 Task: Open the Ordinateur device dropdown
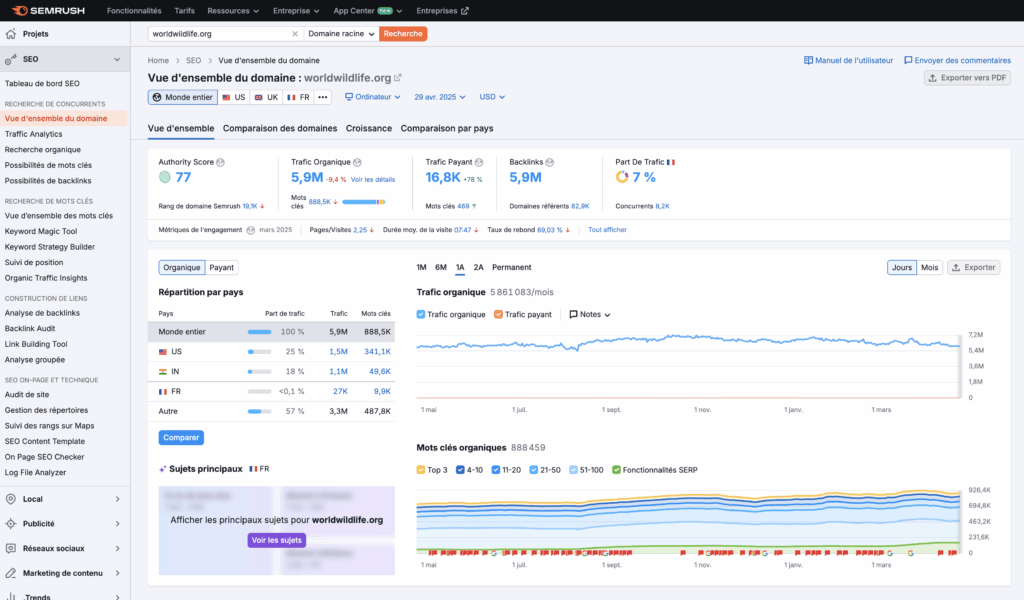(x=373, y=97)
